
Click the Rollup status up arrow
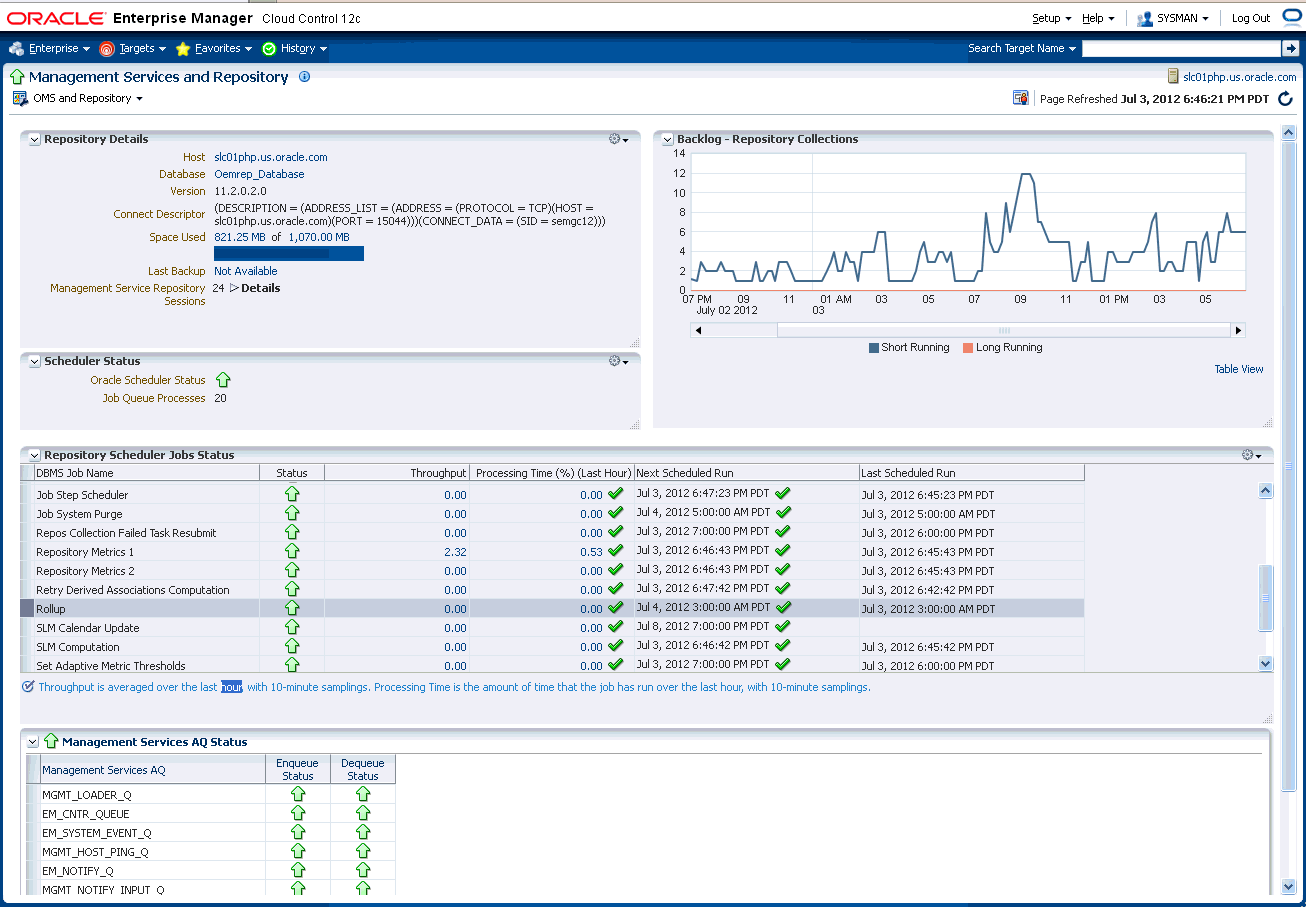(292, 608)
